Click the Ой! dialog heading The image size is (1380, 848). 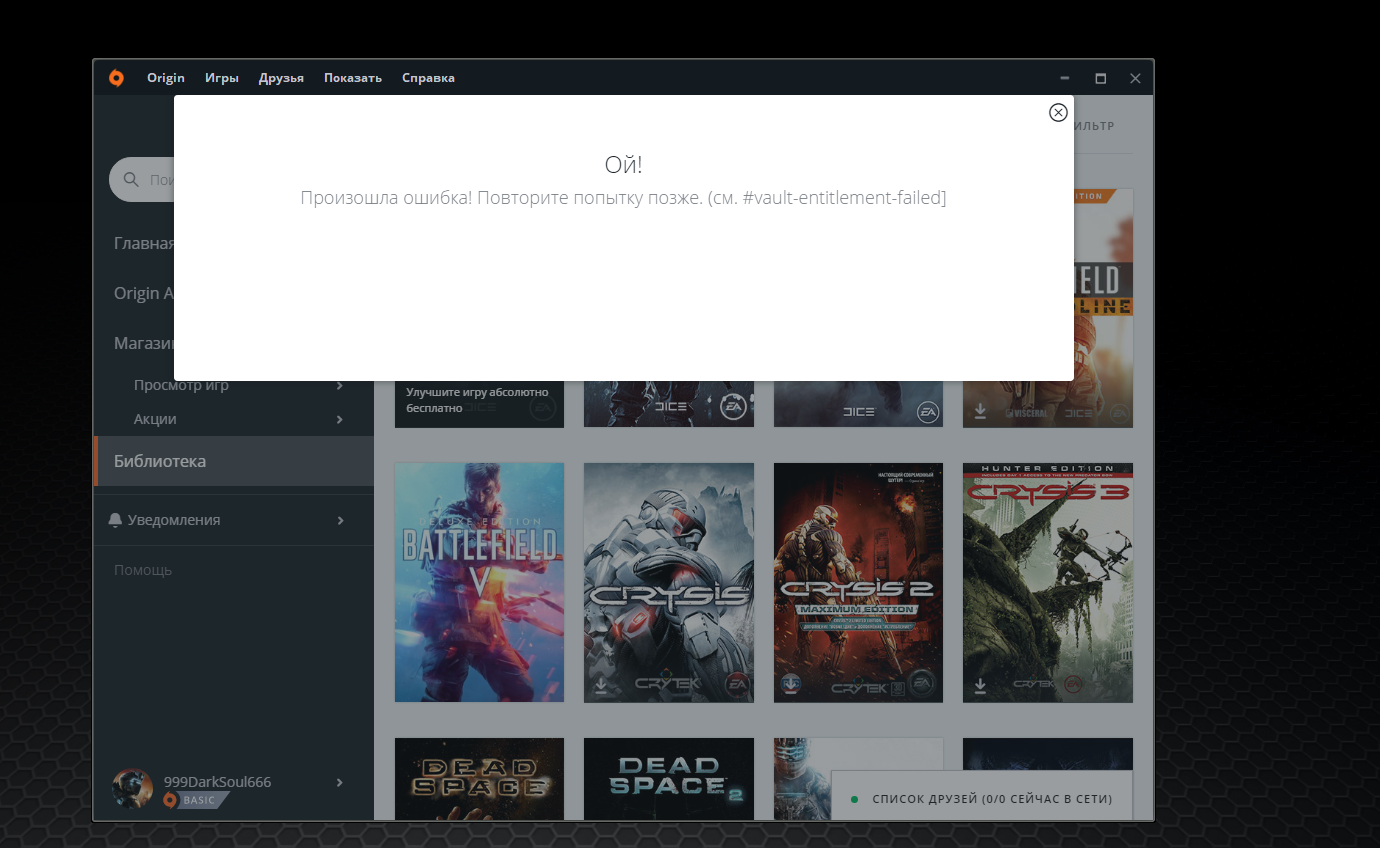[x=623, y=165]
